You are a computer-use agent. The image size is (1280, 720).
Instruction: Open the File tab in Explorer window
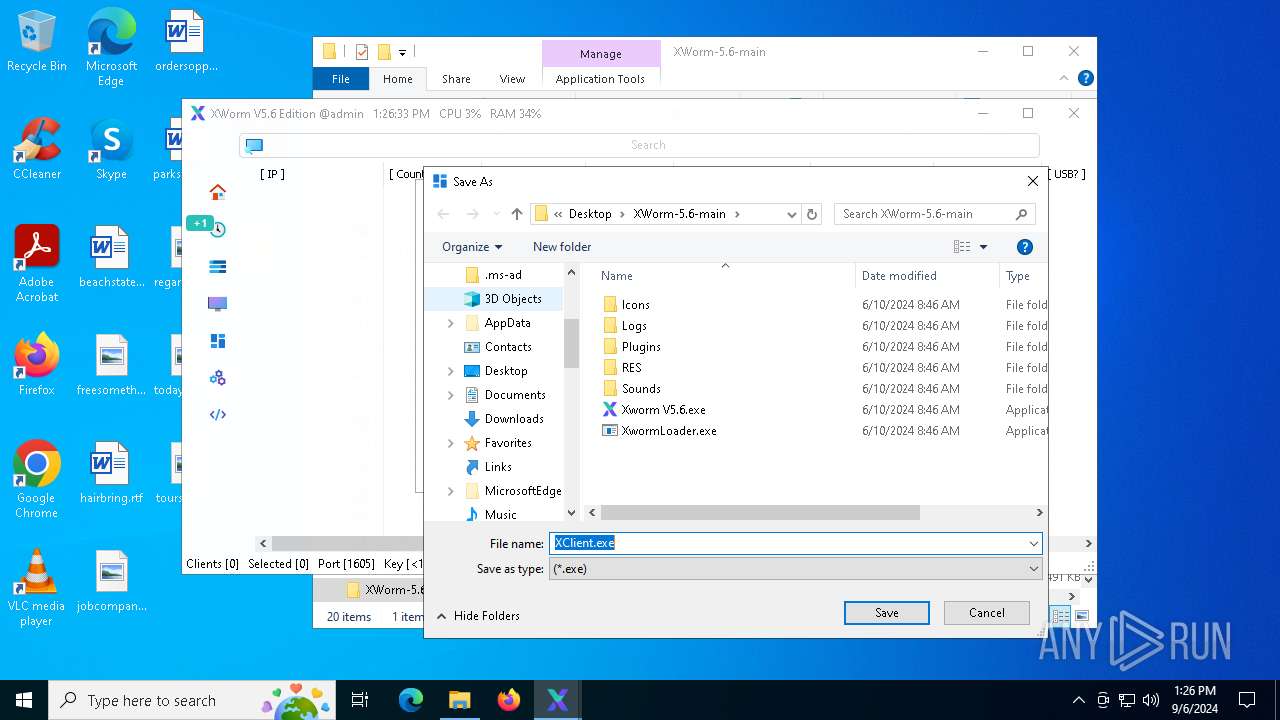click(341, 79)
